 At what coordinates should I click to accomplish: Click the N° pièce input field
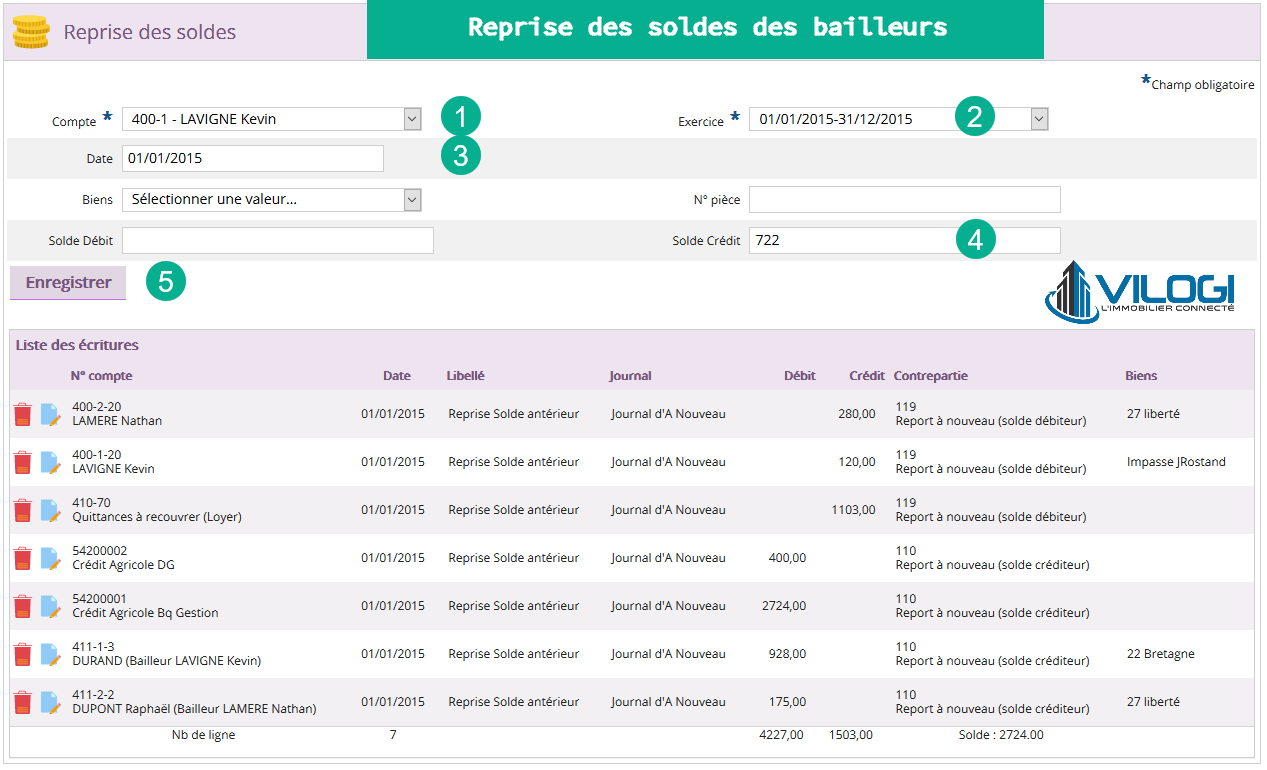pos(905,199)
